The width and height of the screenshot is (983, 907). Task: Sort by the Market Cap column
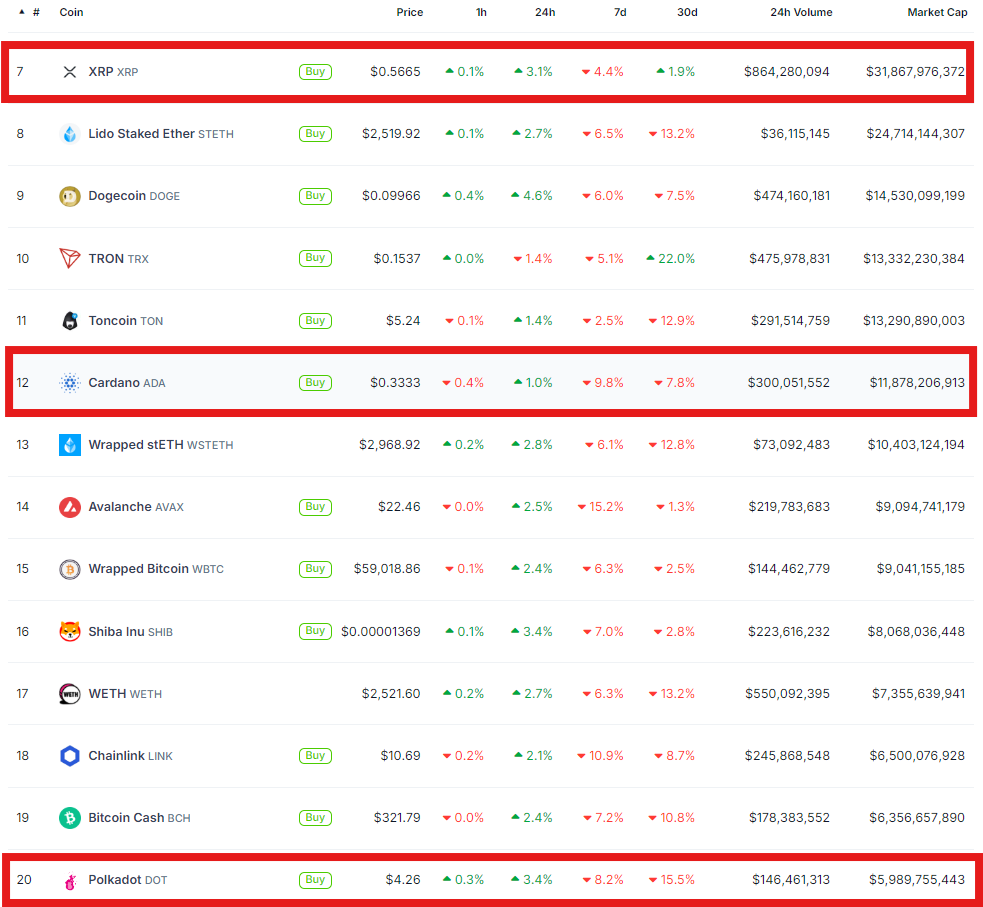click(937, 12)
